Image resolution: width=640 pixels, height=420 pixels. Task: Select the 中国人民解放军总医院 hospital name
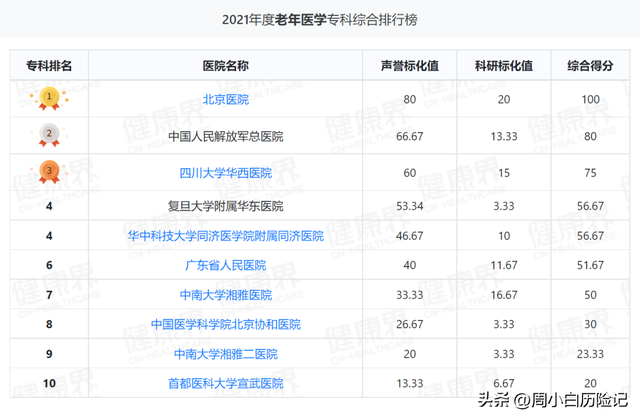click(x=226, y=136)
